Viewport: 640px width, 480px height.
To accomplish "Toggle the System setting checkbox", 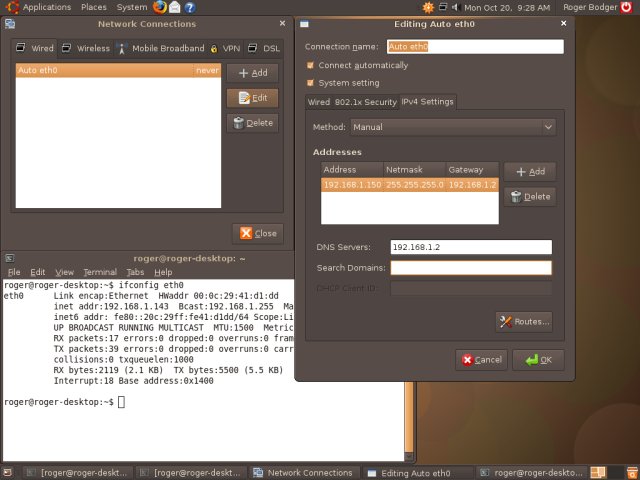I will tap(310, 83).
